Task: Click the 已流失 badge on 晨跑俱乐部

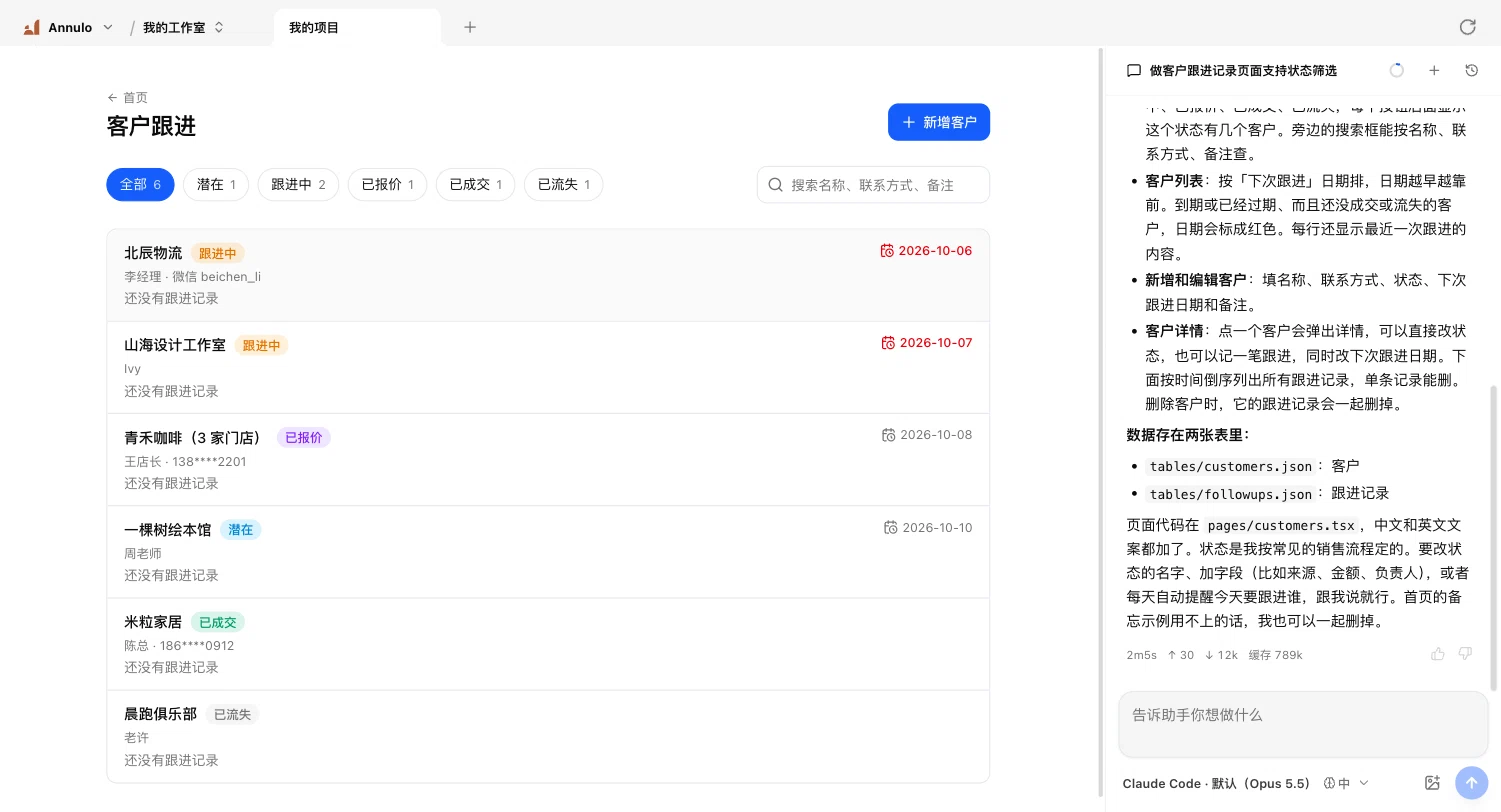Action: 232,714
